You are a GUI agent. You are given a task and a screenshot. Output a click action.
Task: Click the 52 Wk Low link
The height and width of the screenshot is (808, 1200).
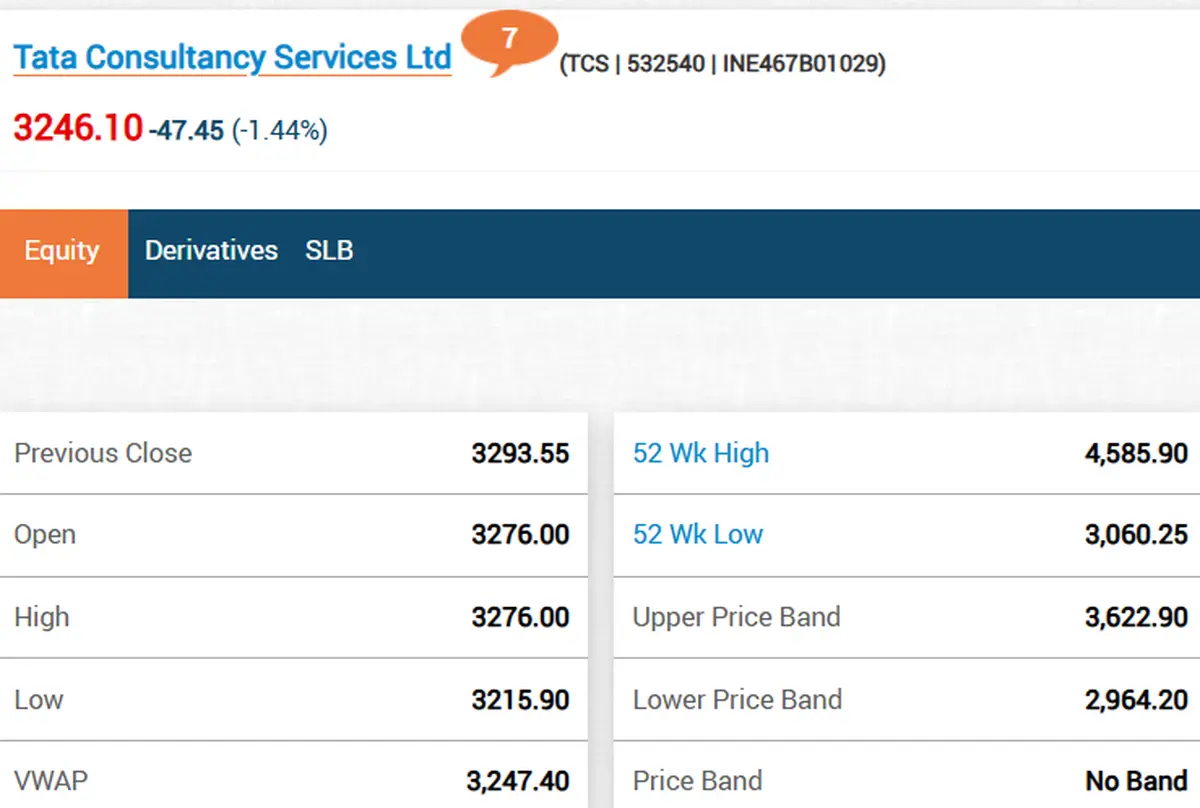point(698,535)
